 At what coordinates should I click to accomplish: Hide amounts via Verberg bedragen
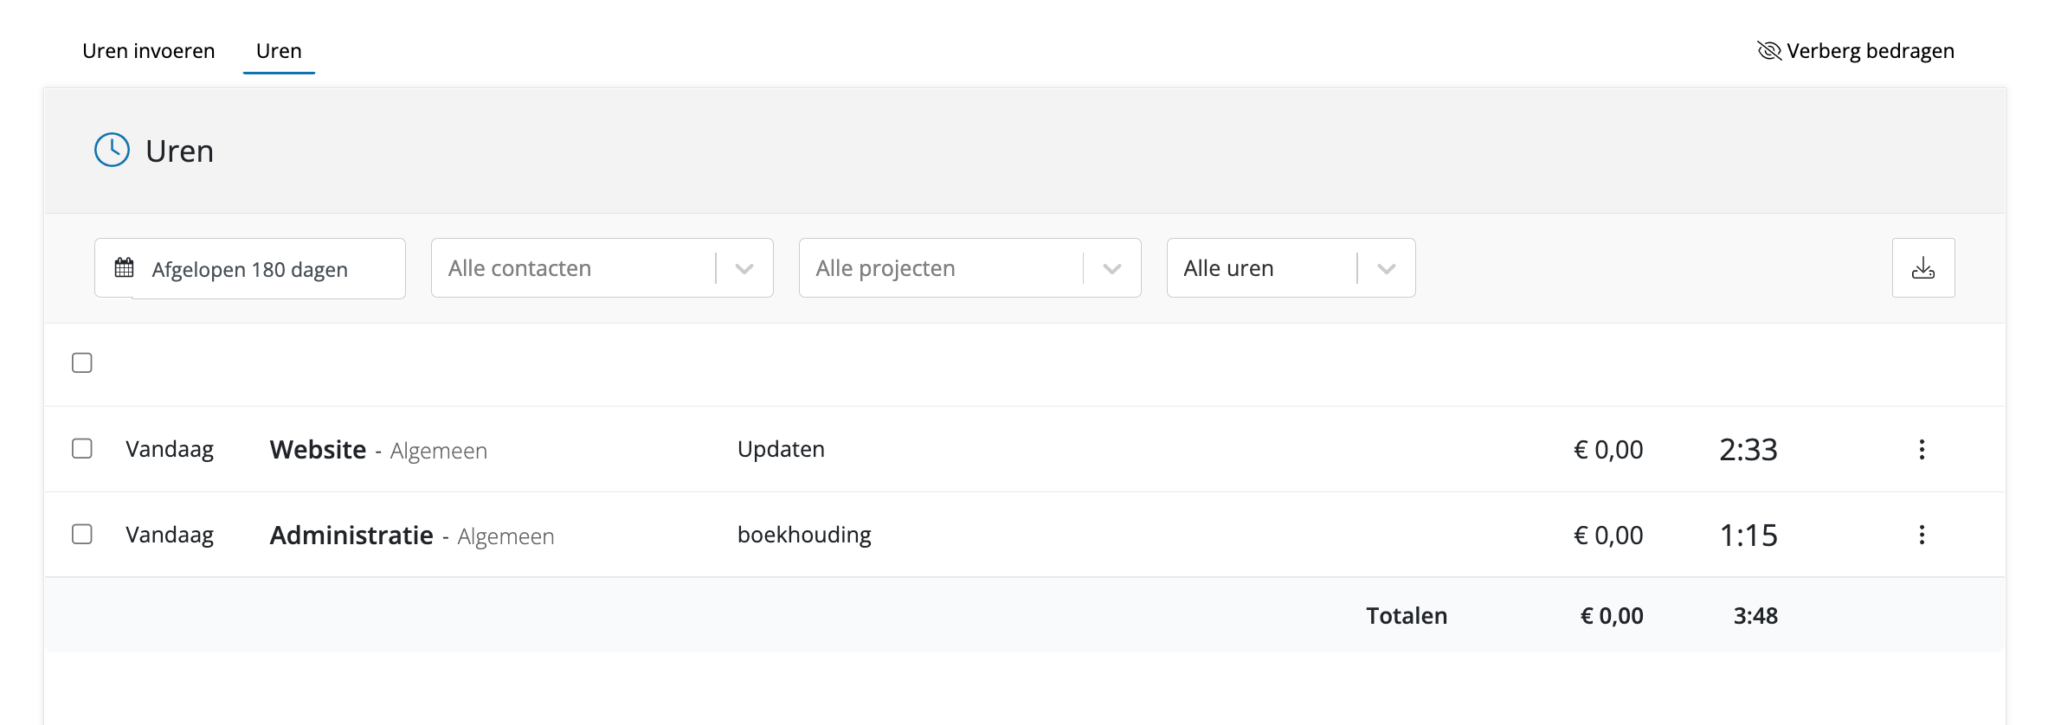[1869, 51]
